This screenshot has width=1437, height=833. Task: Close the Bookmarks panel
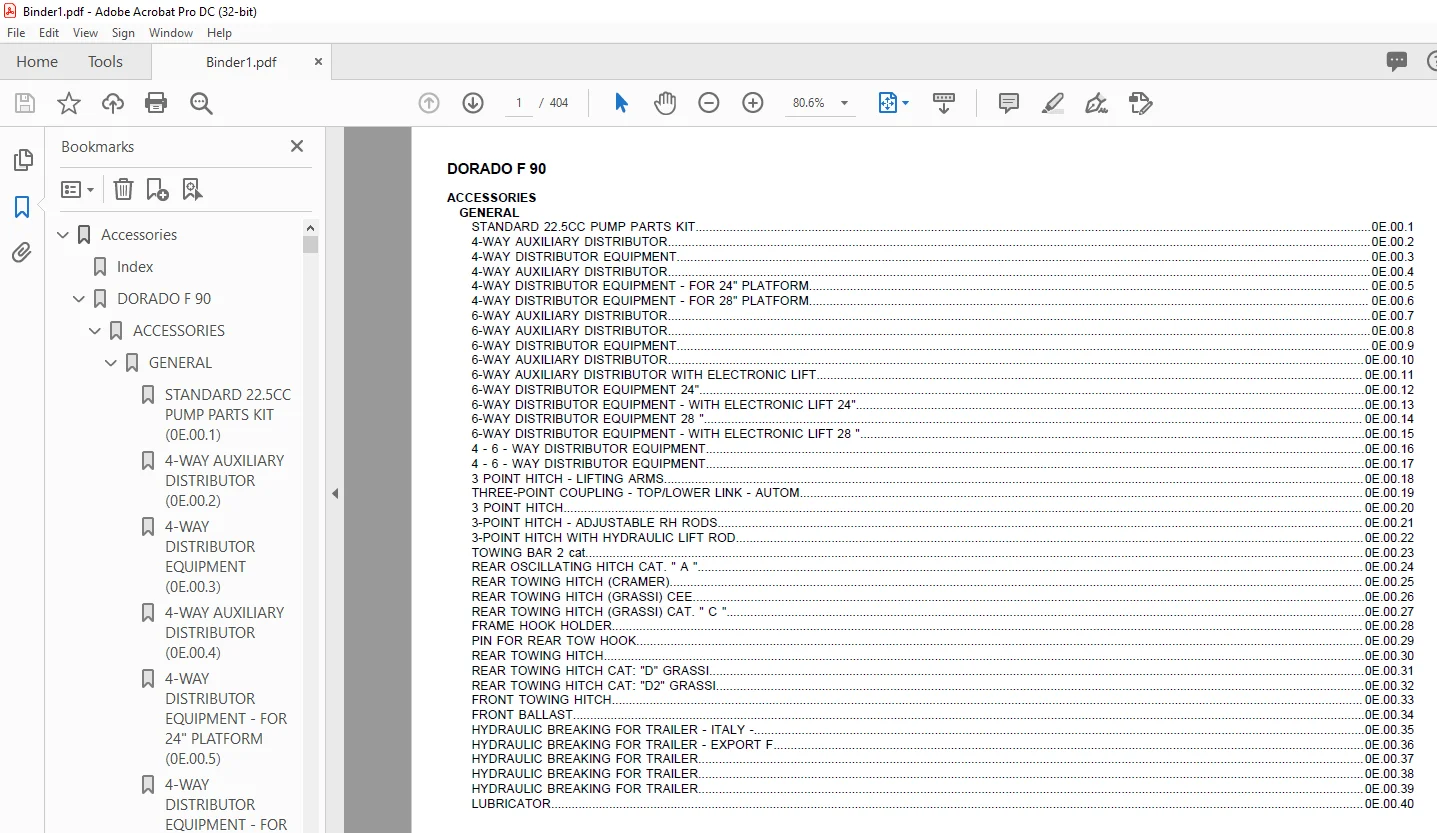point(297,146)
